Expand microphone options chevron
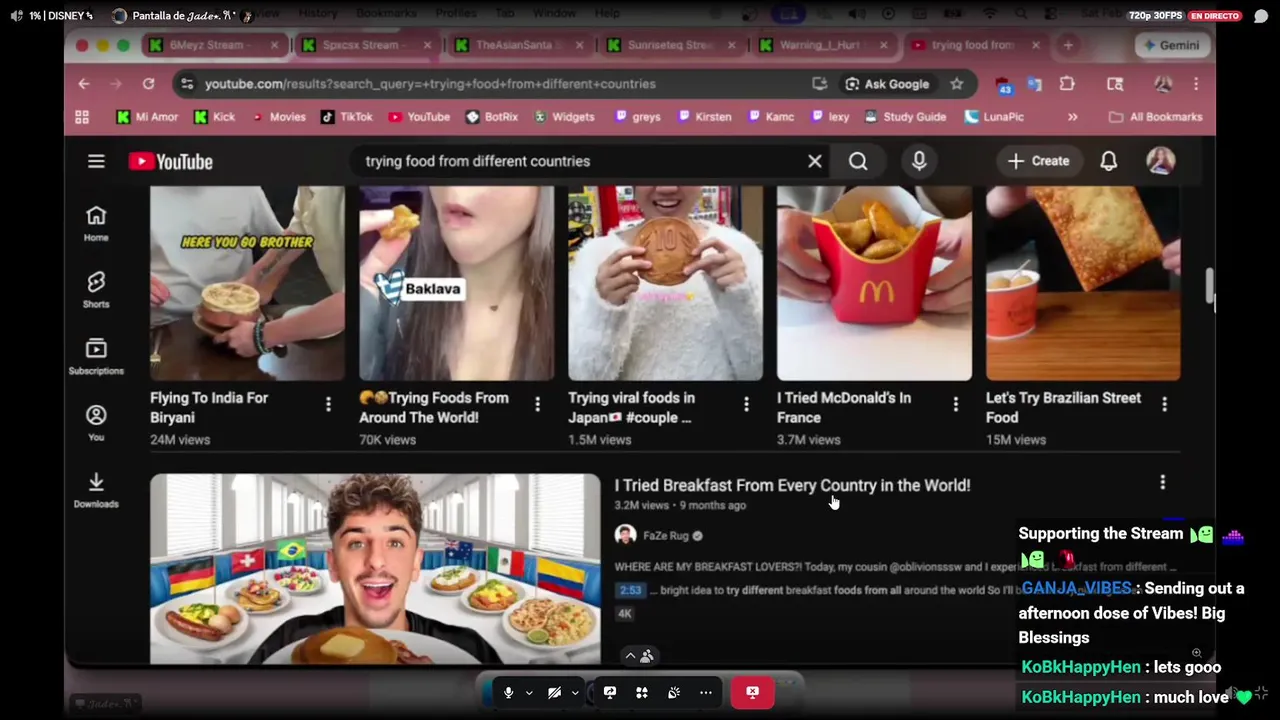The height and width of the screenshot is (720, 1280). pos(529,693)
